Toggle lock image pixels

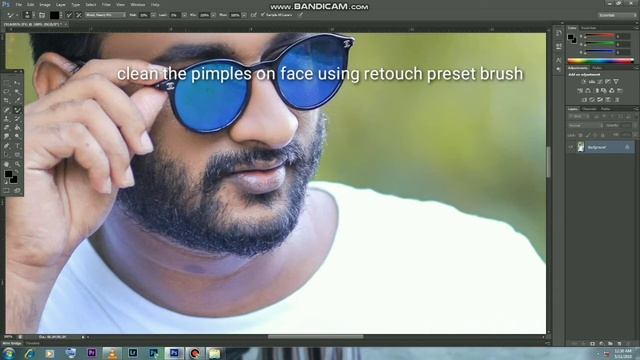click(588, 135)
